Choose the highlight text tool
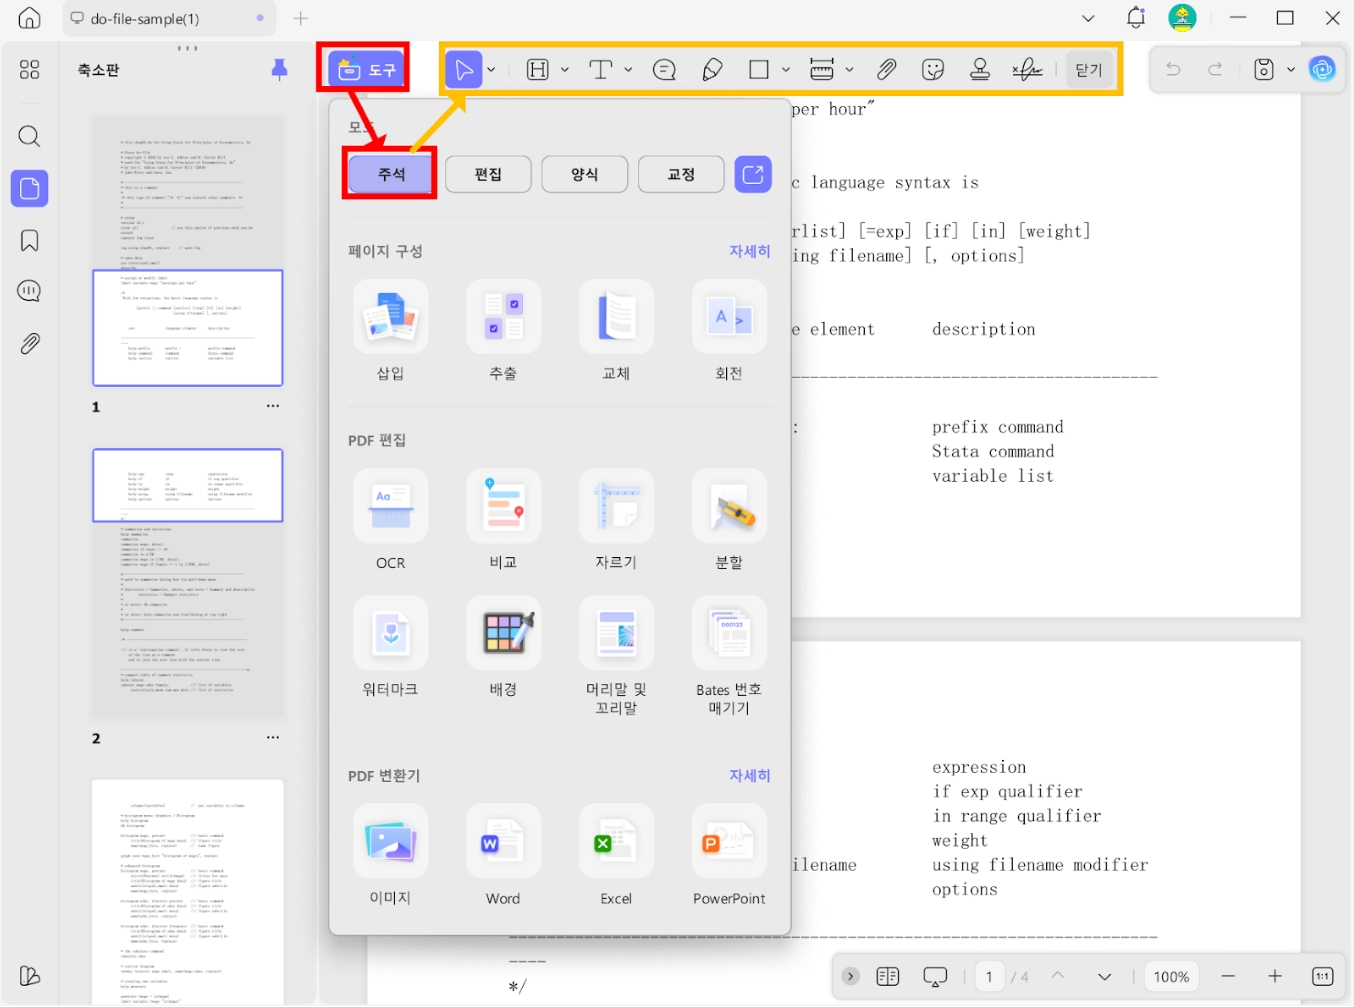 [x=538, y=69]
